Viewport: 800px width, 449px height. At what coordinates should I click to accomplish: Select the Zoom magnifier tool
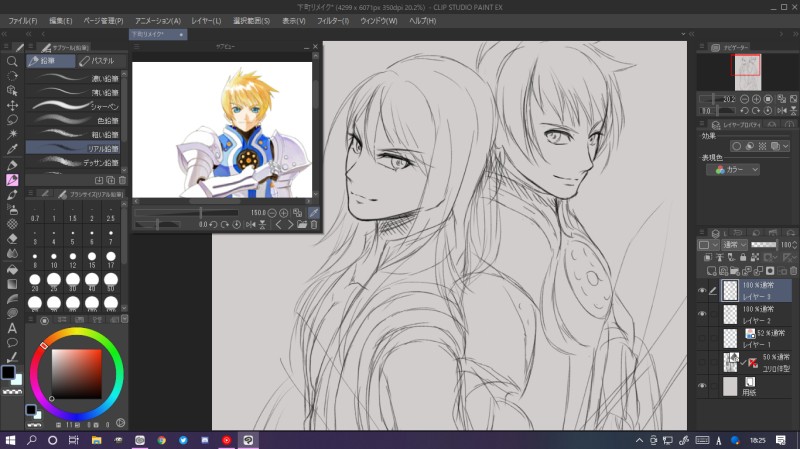(x=12, y=61)
